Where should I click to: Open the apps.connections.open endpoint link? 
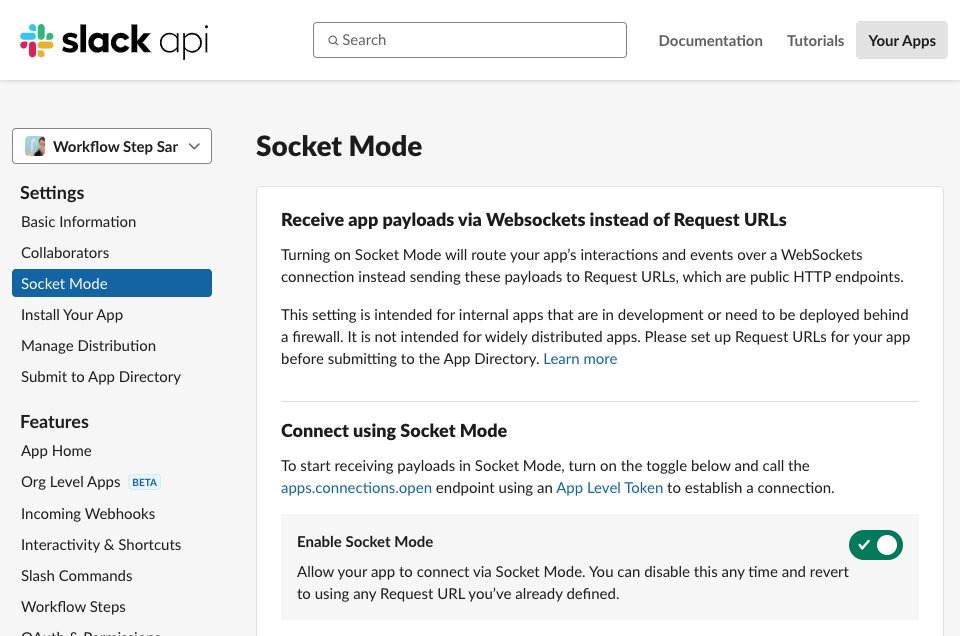tap(356, 488)
